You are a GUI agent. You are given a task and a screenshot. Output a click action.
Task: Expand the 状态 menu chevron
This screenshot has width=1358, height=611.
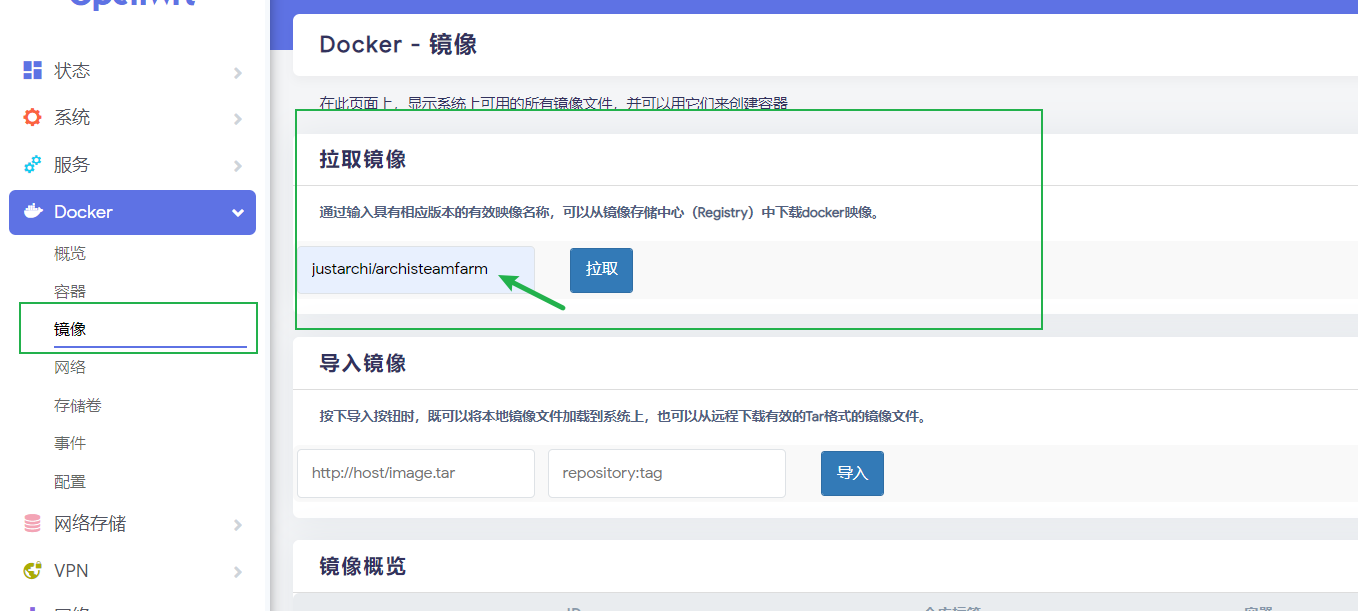pyautogui.click(x=237, y=72)
